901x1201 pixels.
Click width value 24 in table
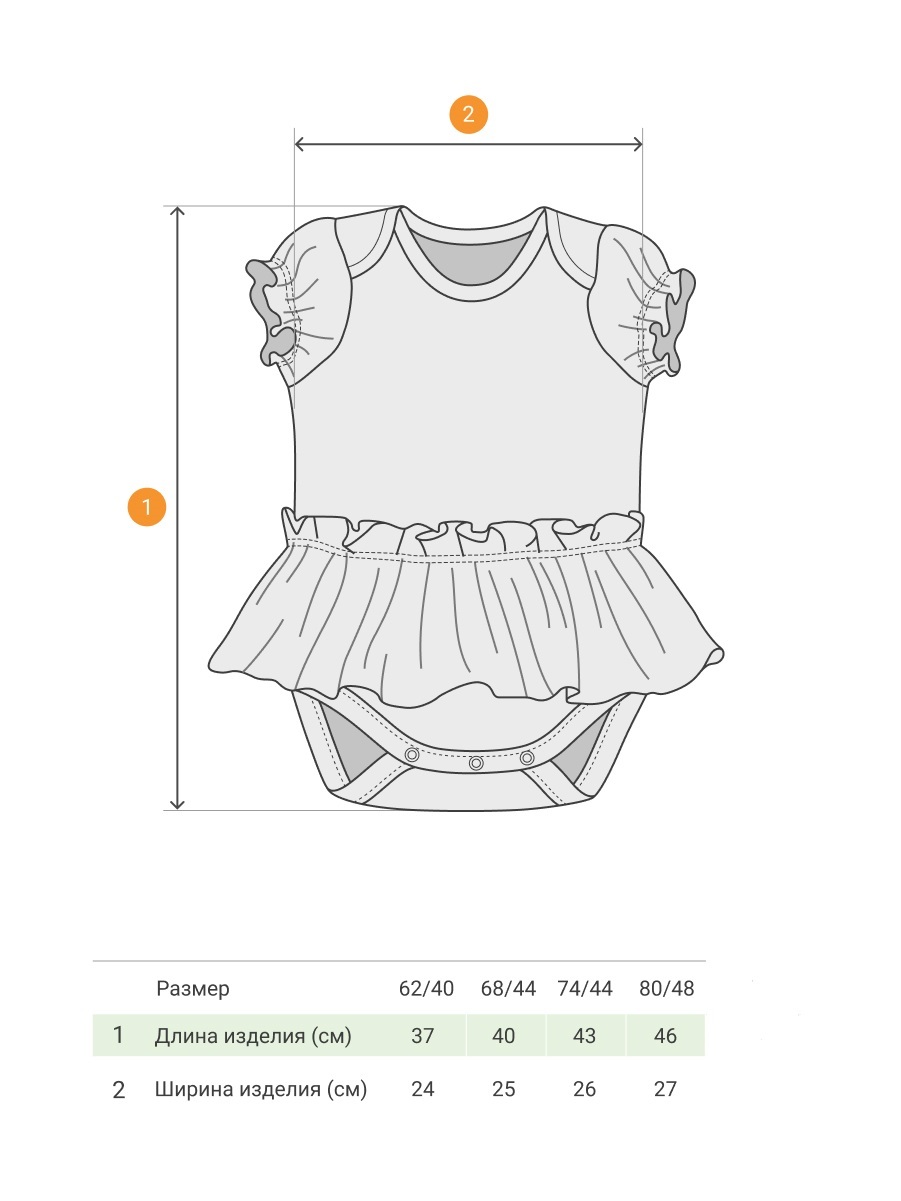[423, 1089]
